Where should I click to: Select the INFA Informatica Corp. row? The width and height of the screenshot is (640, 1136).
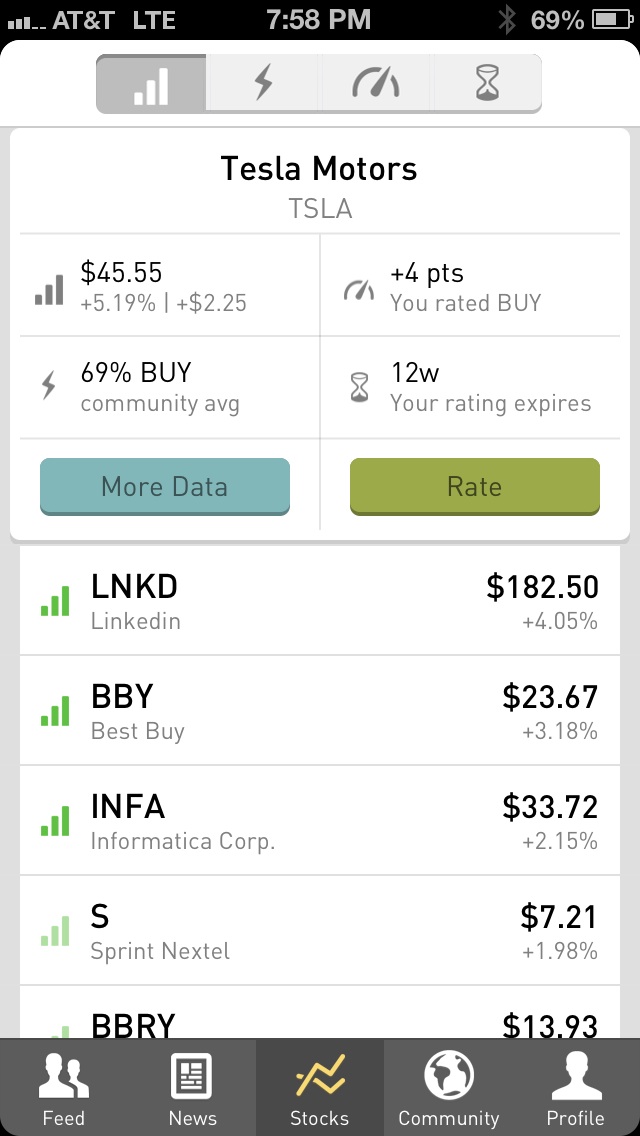tap(320, 820)
